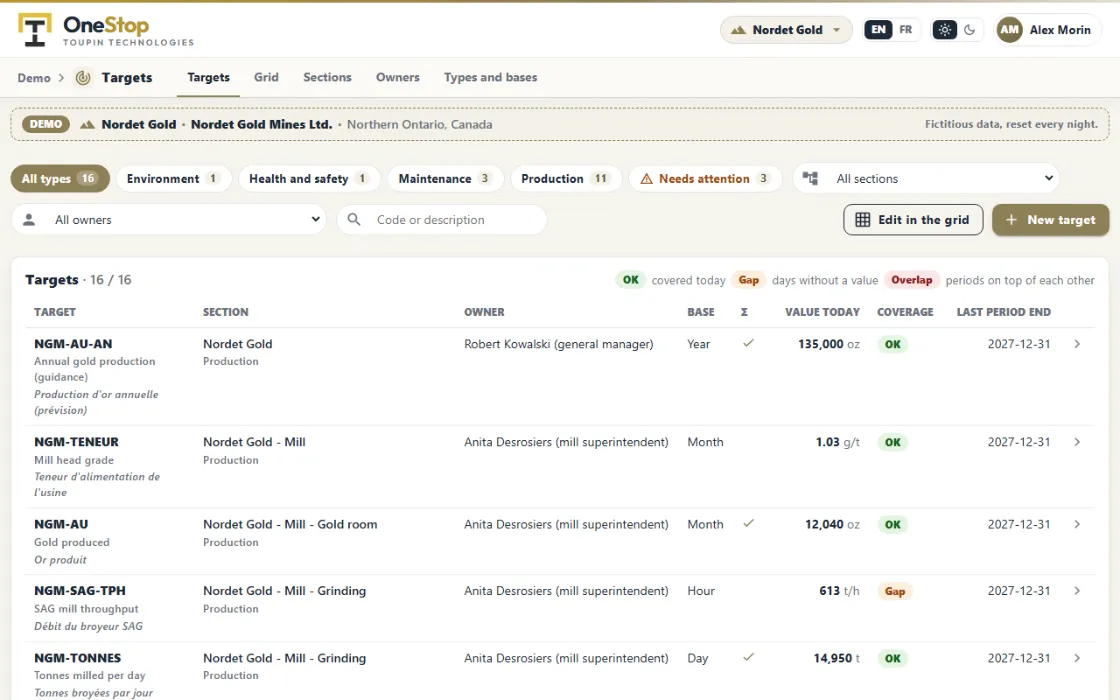Go to the Demo breadcrumb link

pyautogui.click(x=34, y=78)
